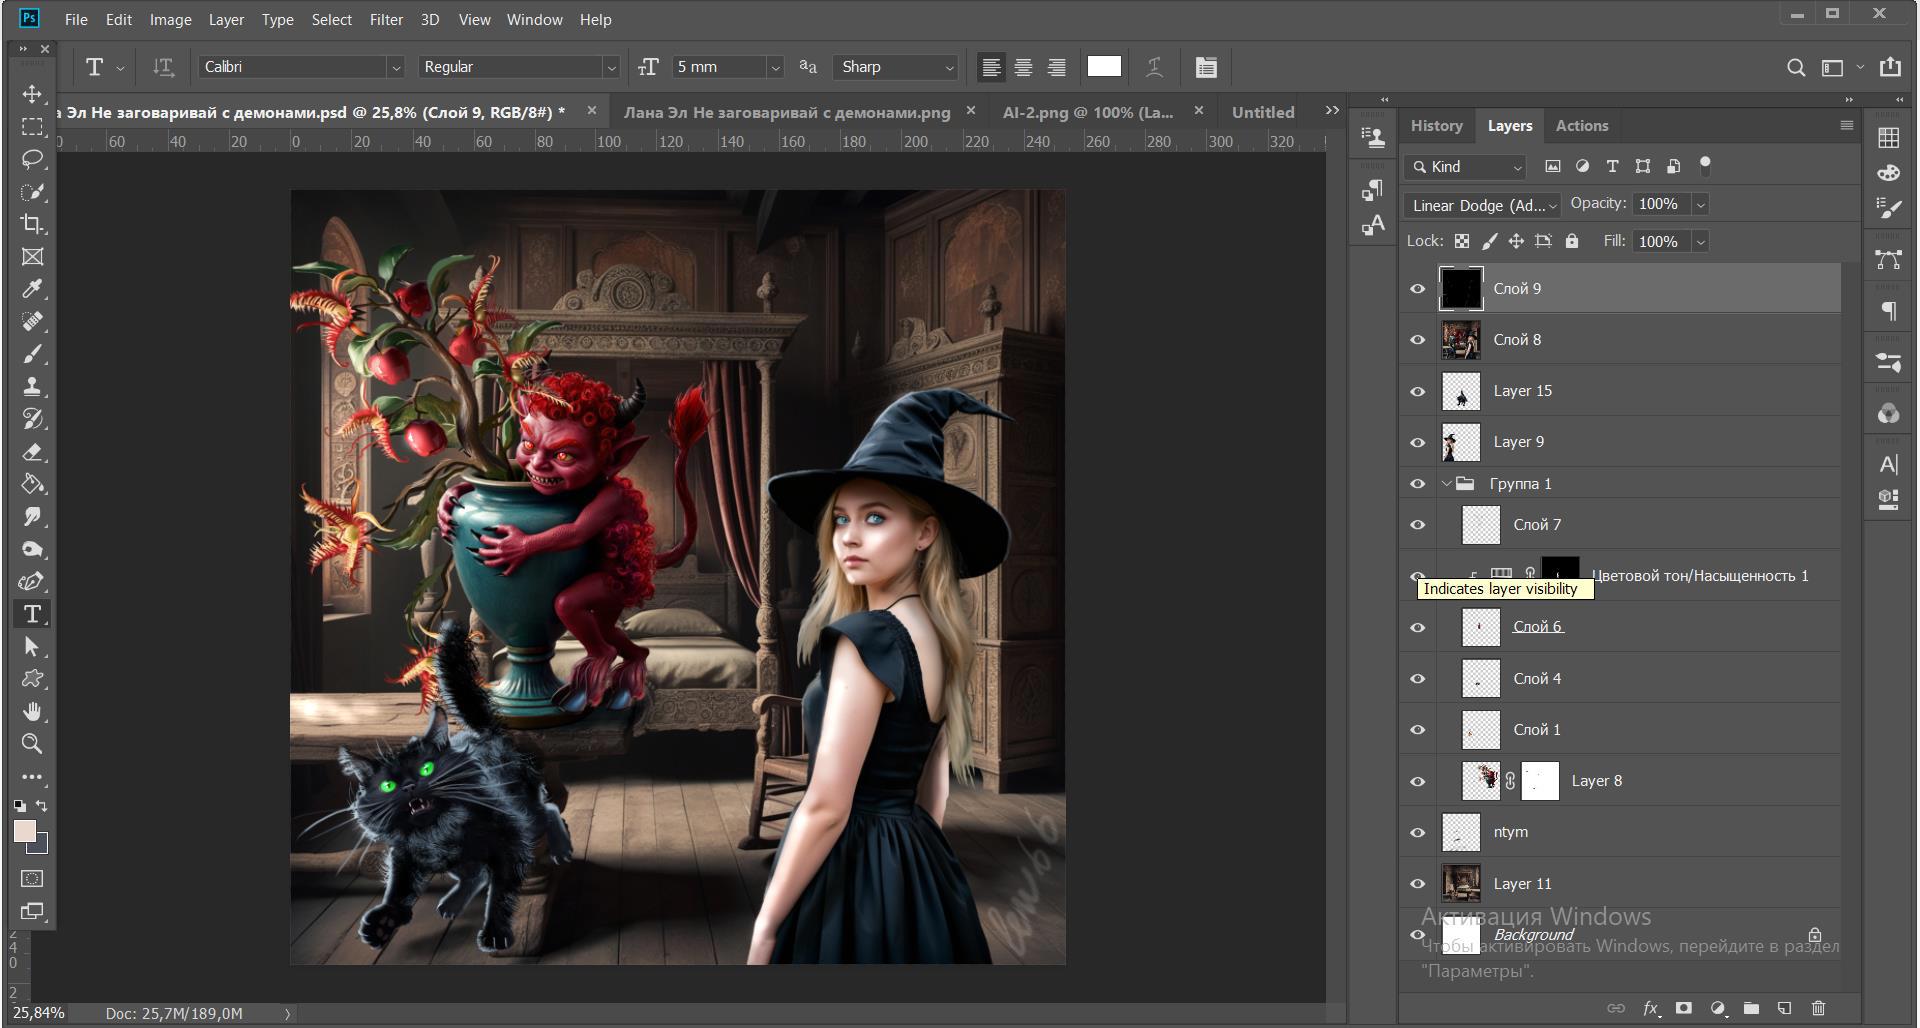Select the Crop tool
The image size is (1920, 1028).
(32, 224)
